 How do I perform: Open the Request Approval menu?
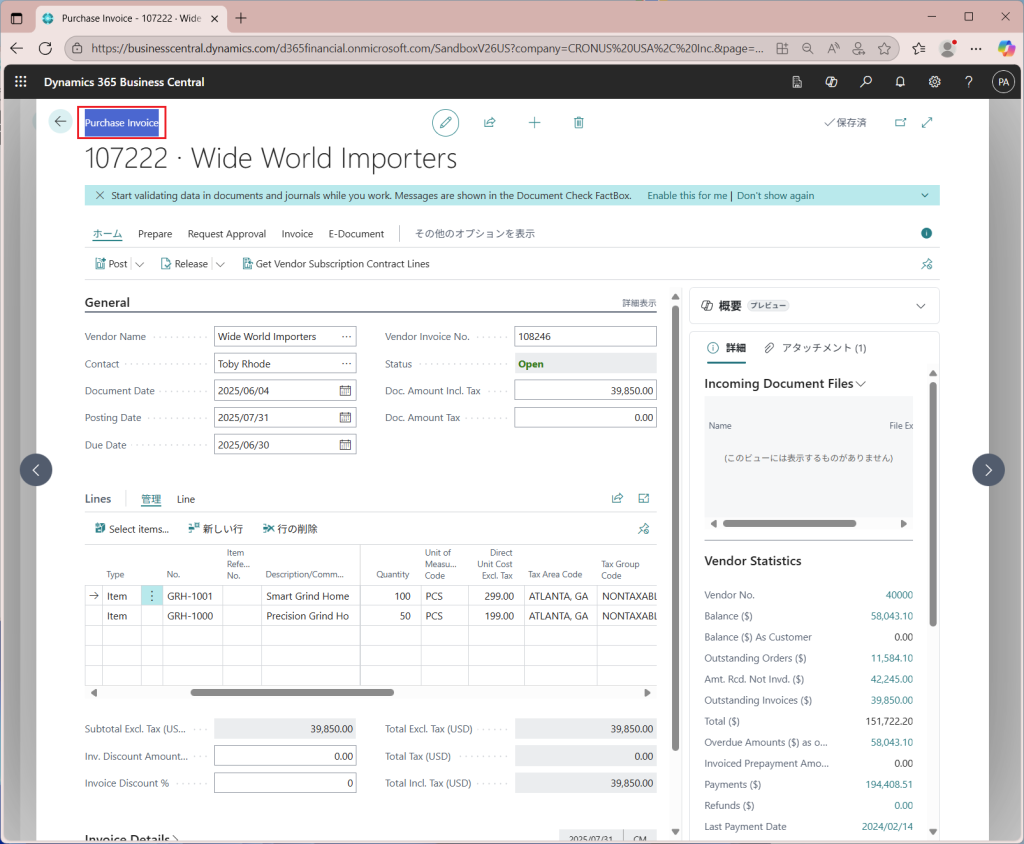click(x=227, y=234)
